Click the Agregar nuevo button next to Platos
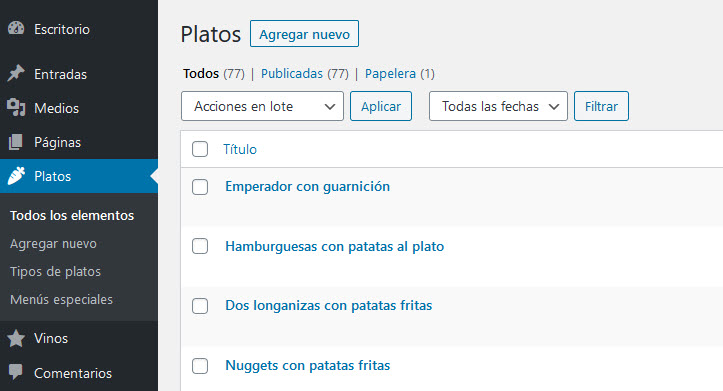Viewport: 723px width, 391px height. 304,34
